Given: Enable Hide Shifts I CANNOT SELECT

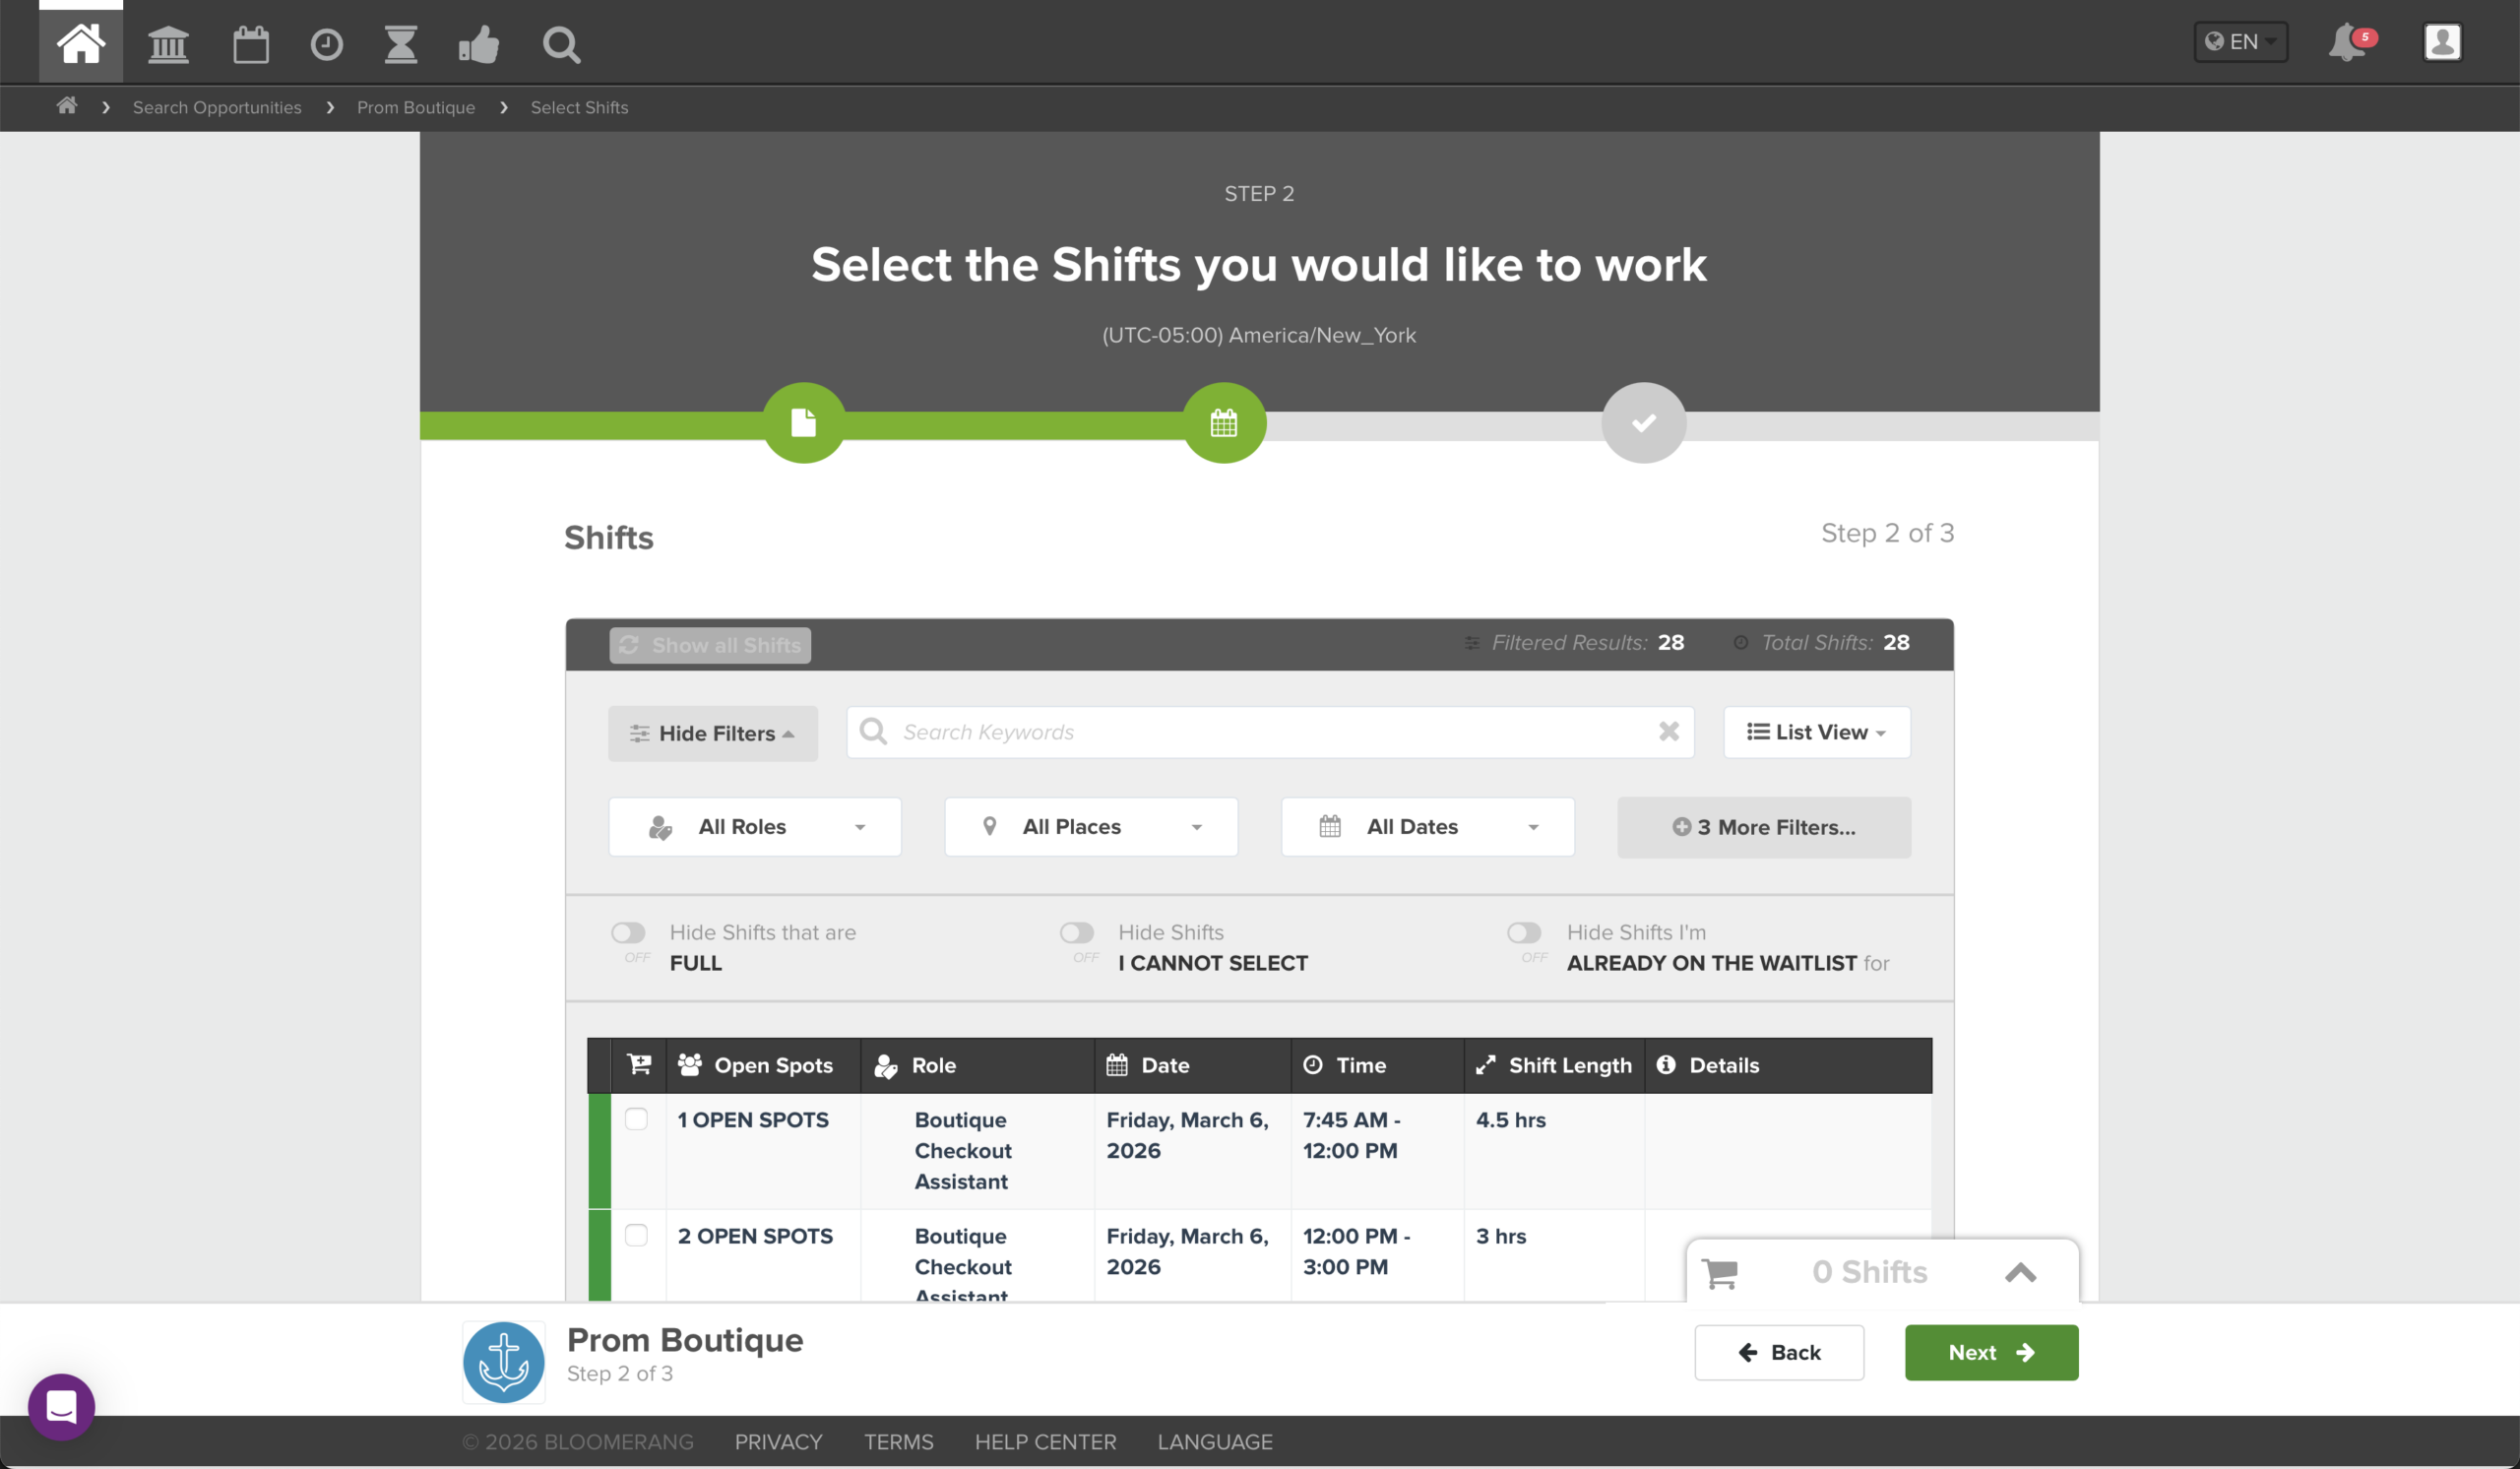Looking at the screenshot, I should [1076, 933].
